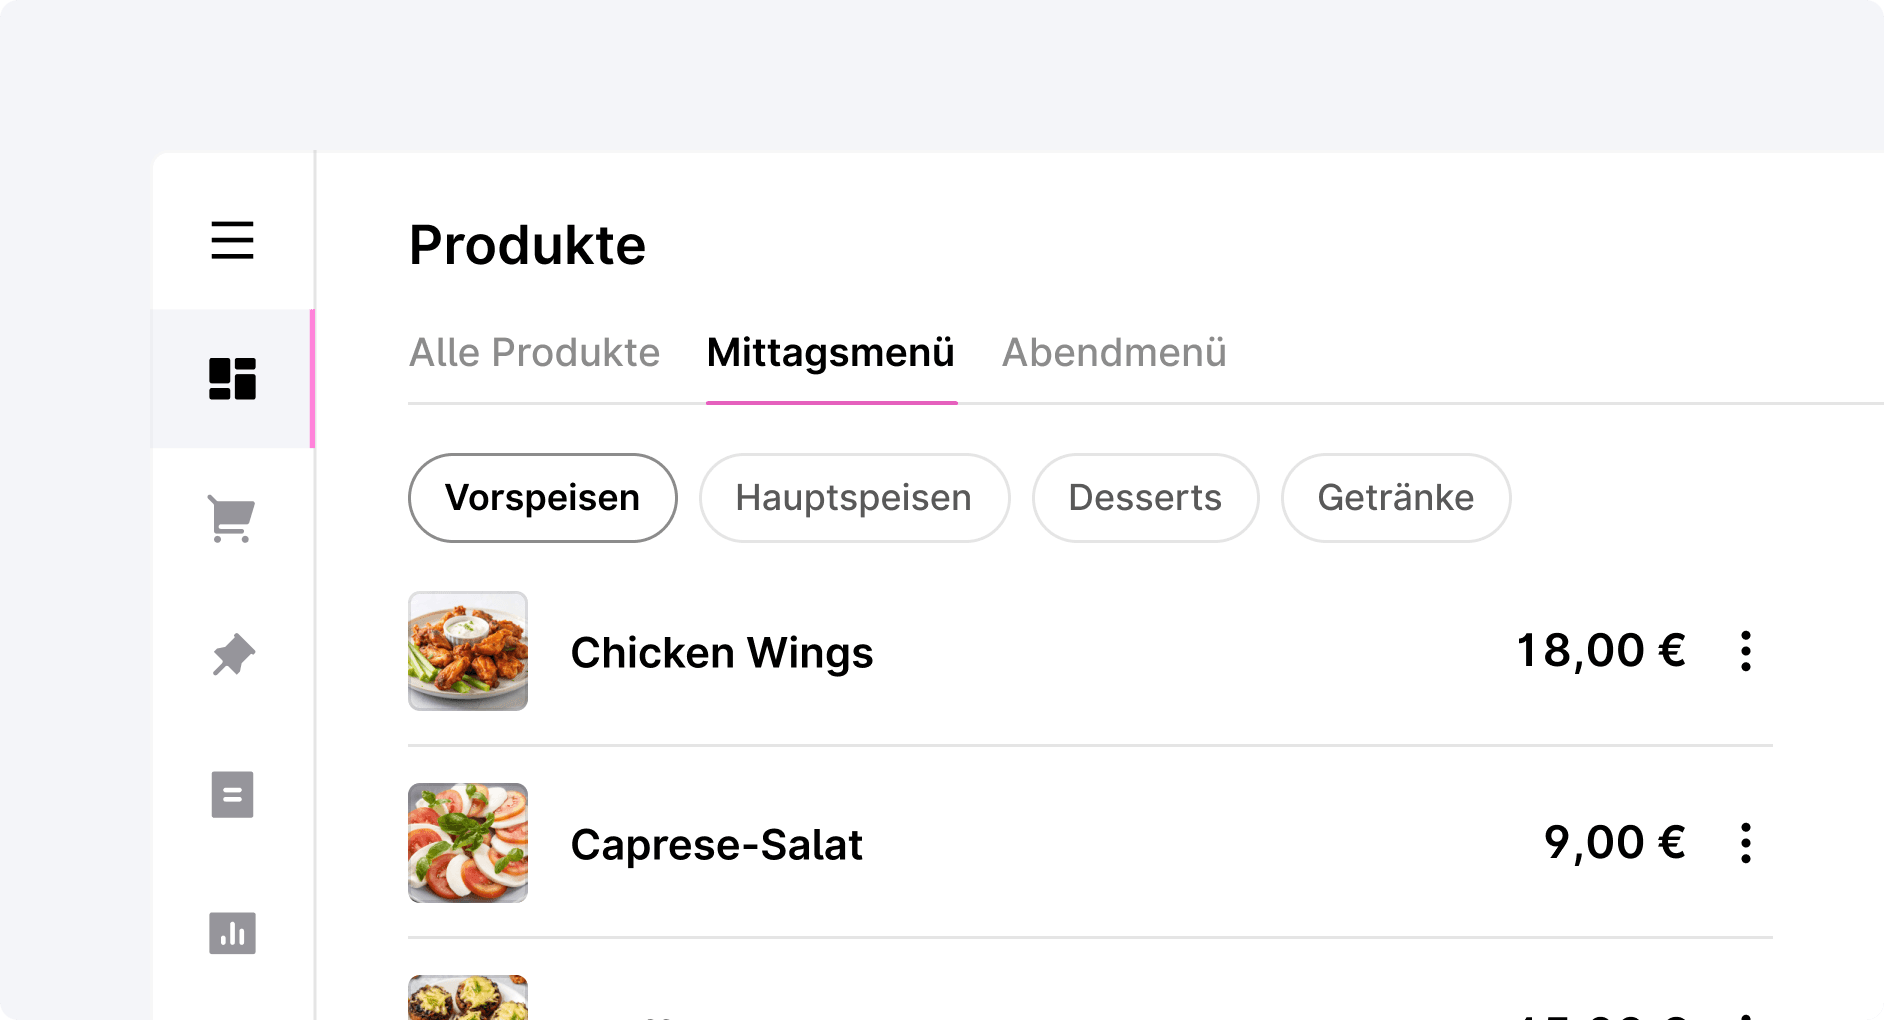Open the Alle Produkte tab

point(534,352)
